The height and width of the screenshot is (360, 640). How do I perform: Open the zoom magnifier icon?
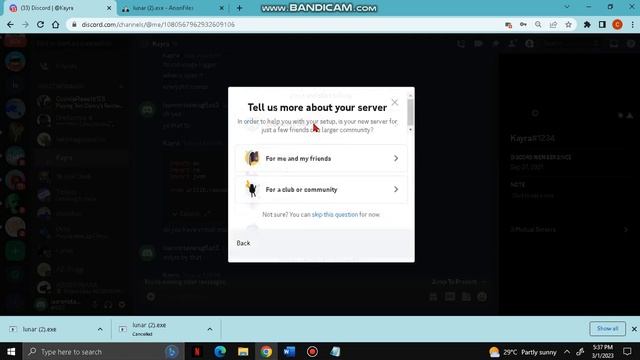[538, 24]
